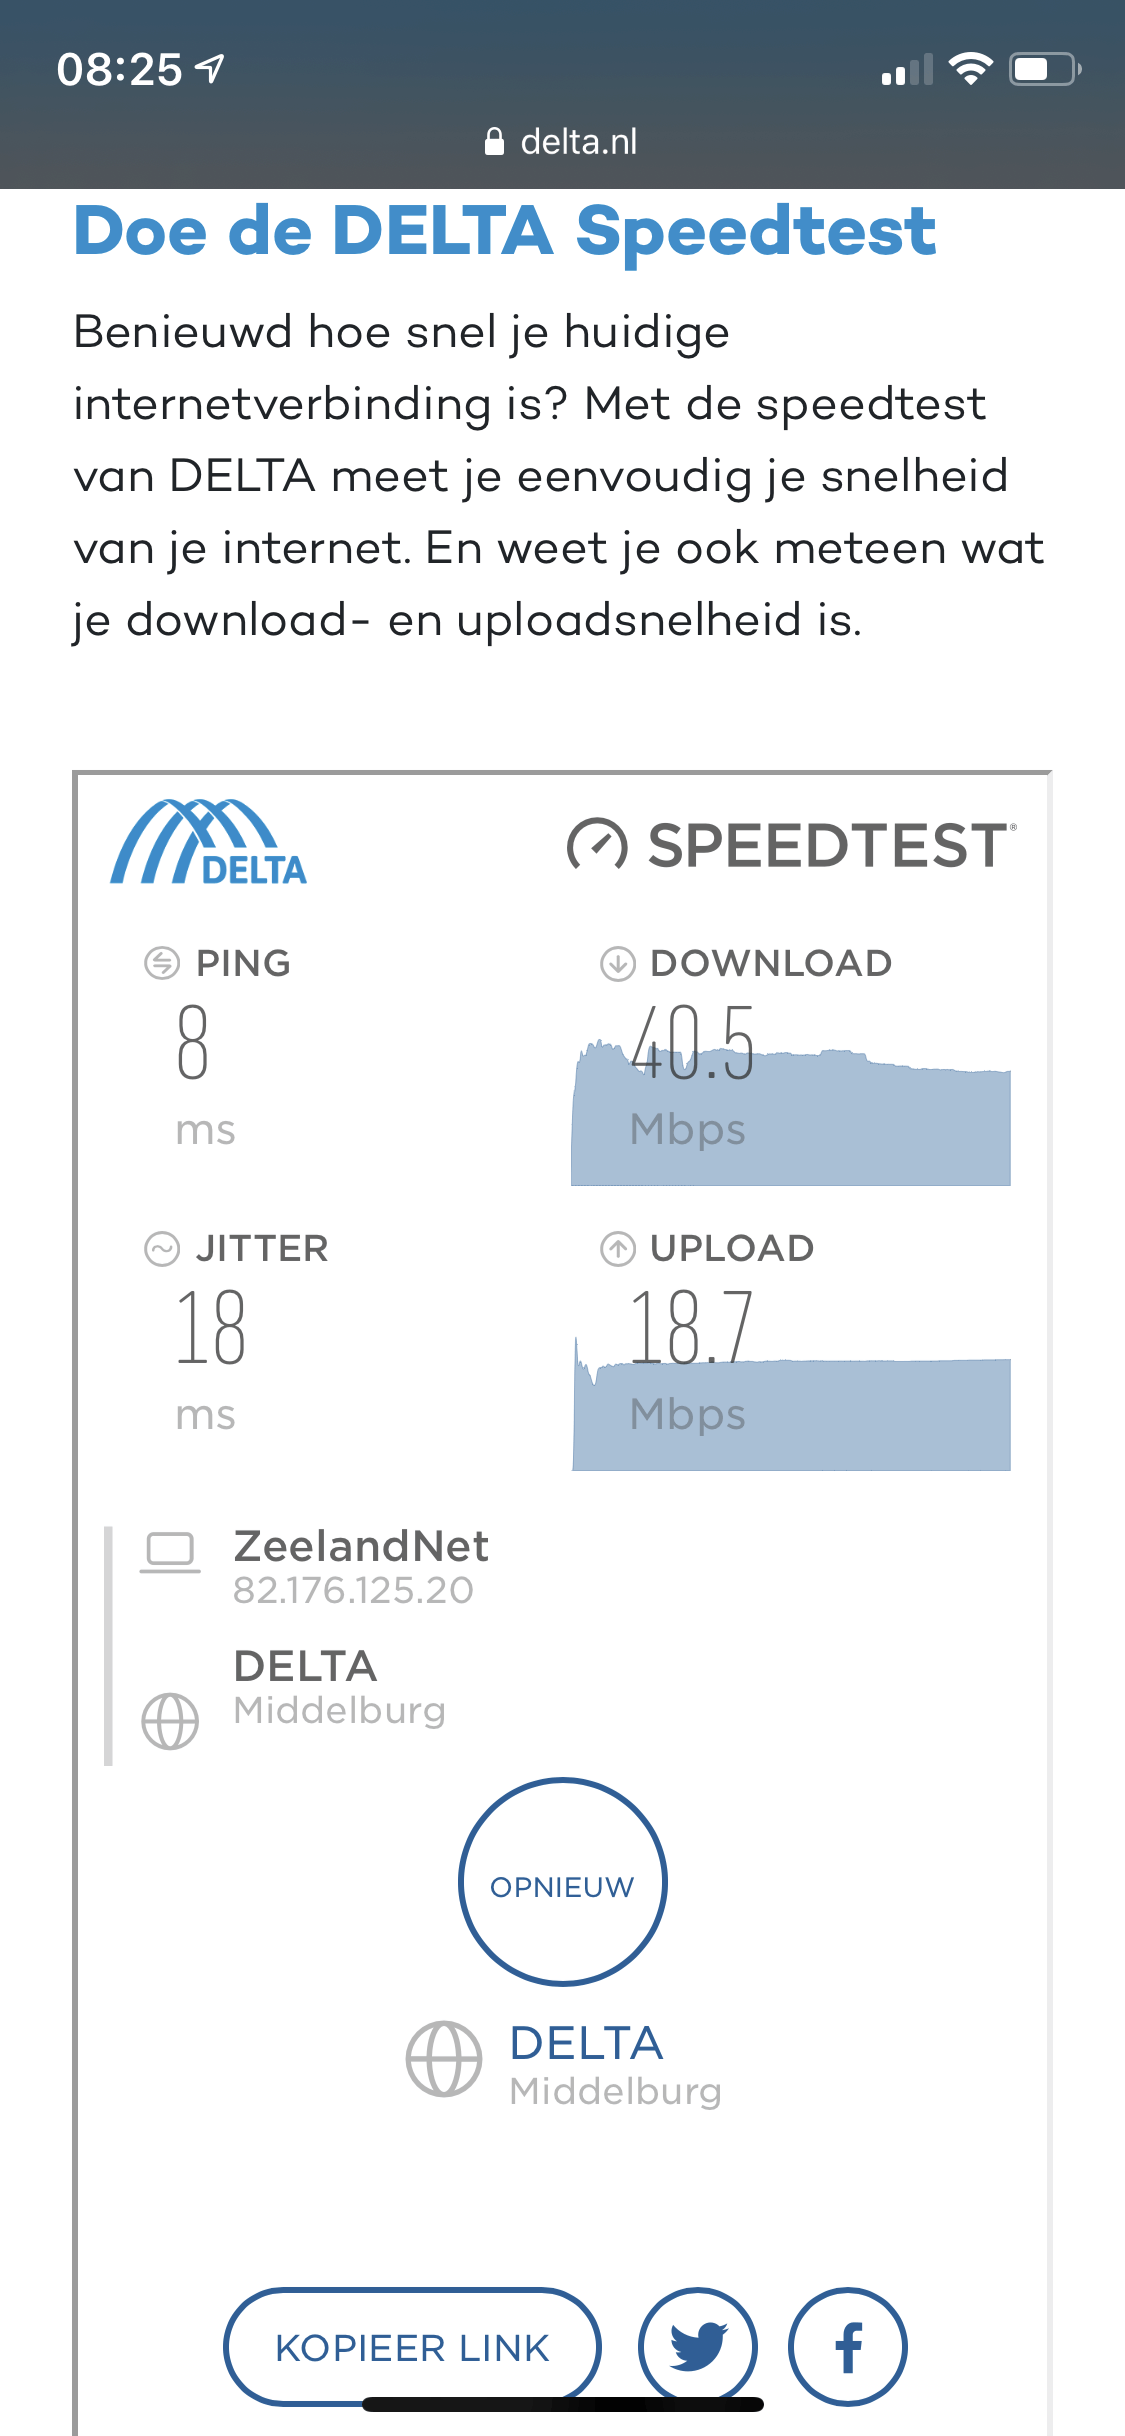Share result via Facebook icon
This screenshot has height=2436, width=1125.
tap(848, 2345)
